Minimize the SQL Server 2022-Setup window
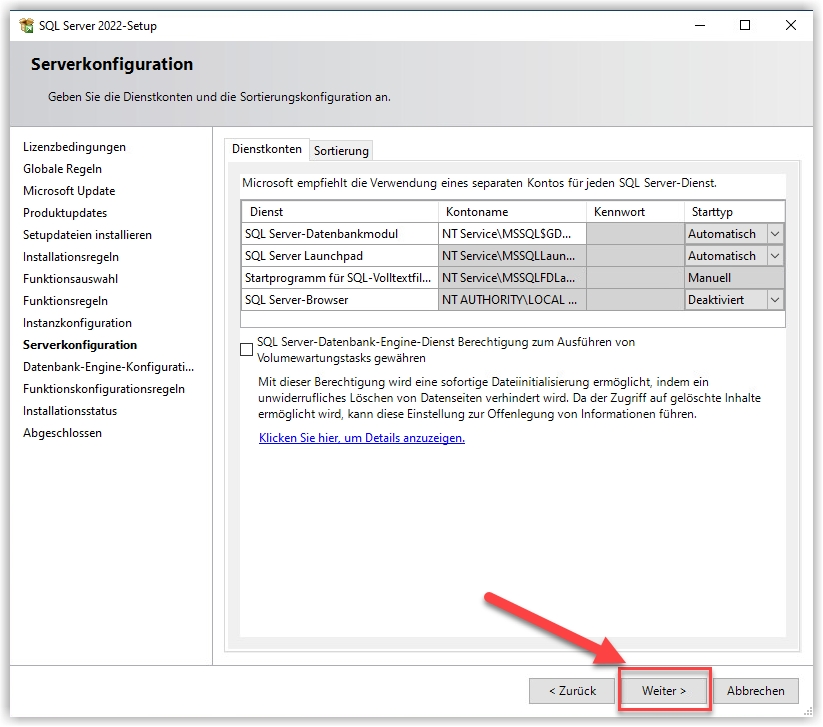The width and height of the screenshot is (823, 727). [x=700, y=25]
